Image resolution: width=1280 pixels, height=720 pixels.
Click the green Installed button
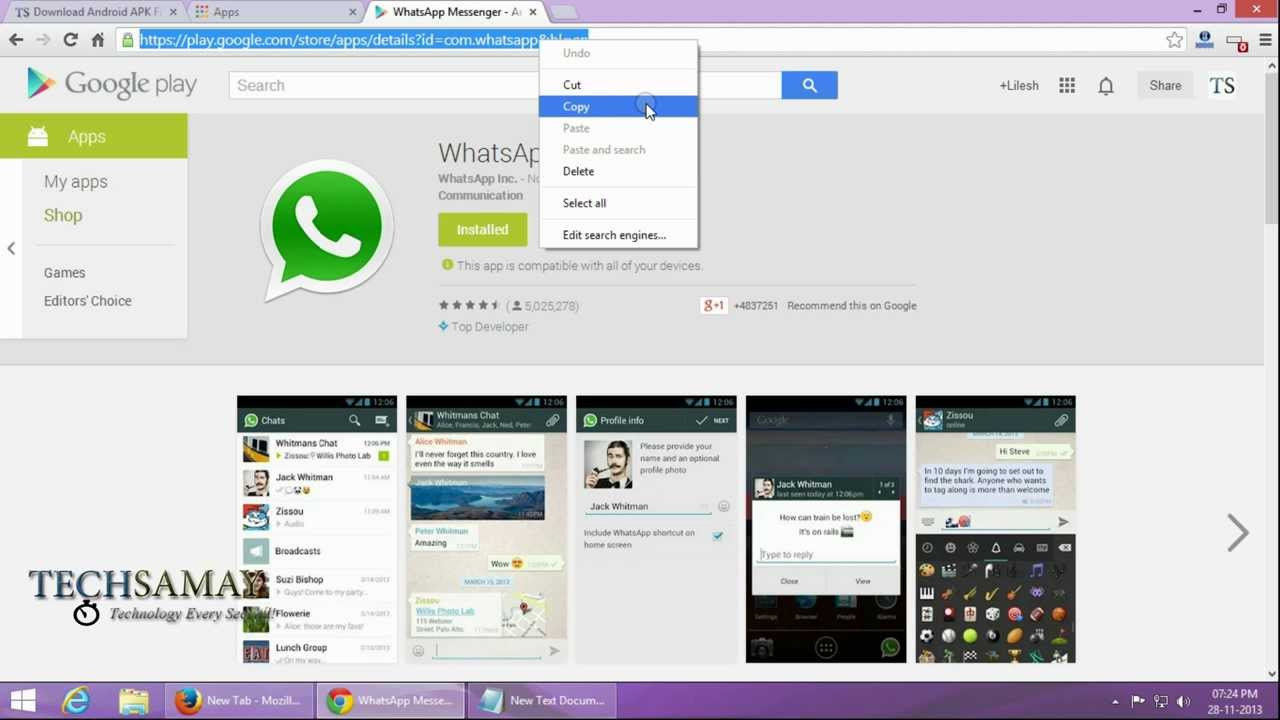tap(483, 230)
